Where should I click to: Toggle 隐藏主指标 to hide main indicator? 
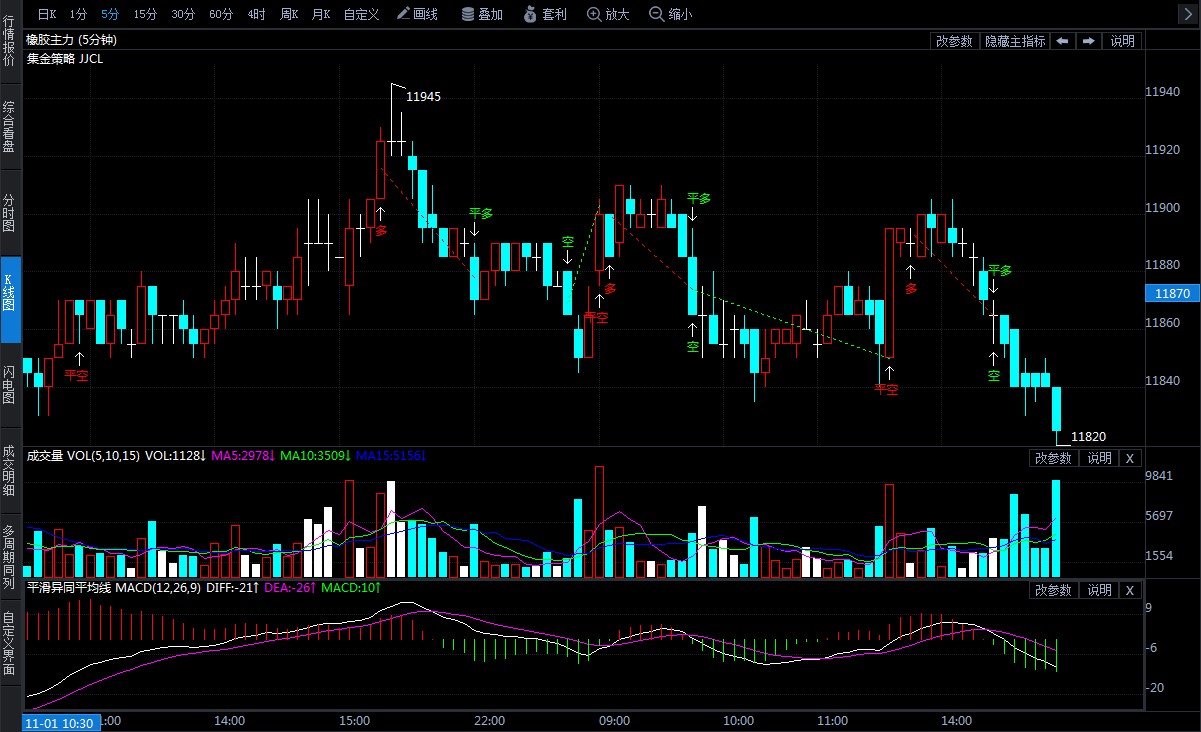[1015, 41]
